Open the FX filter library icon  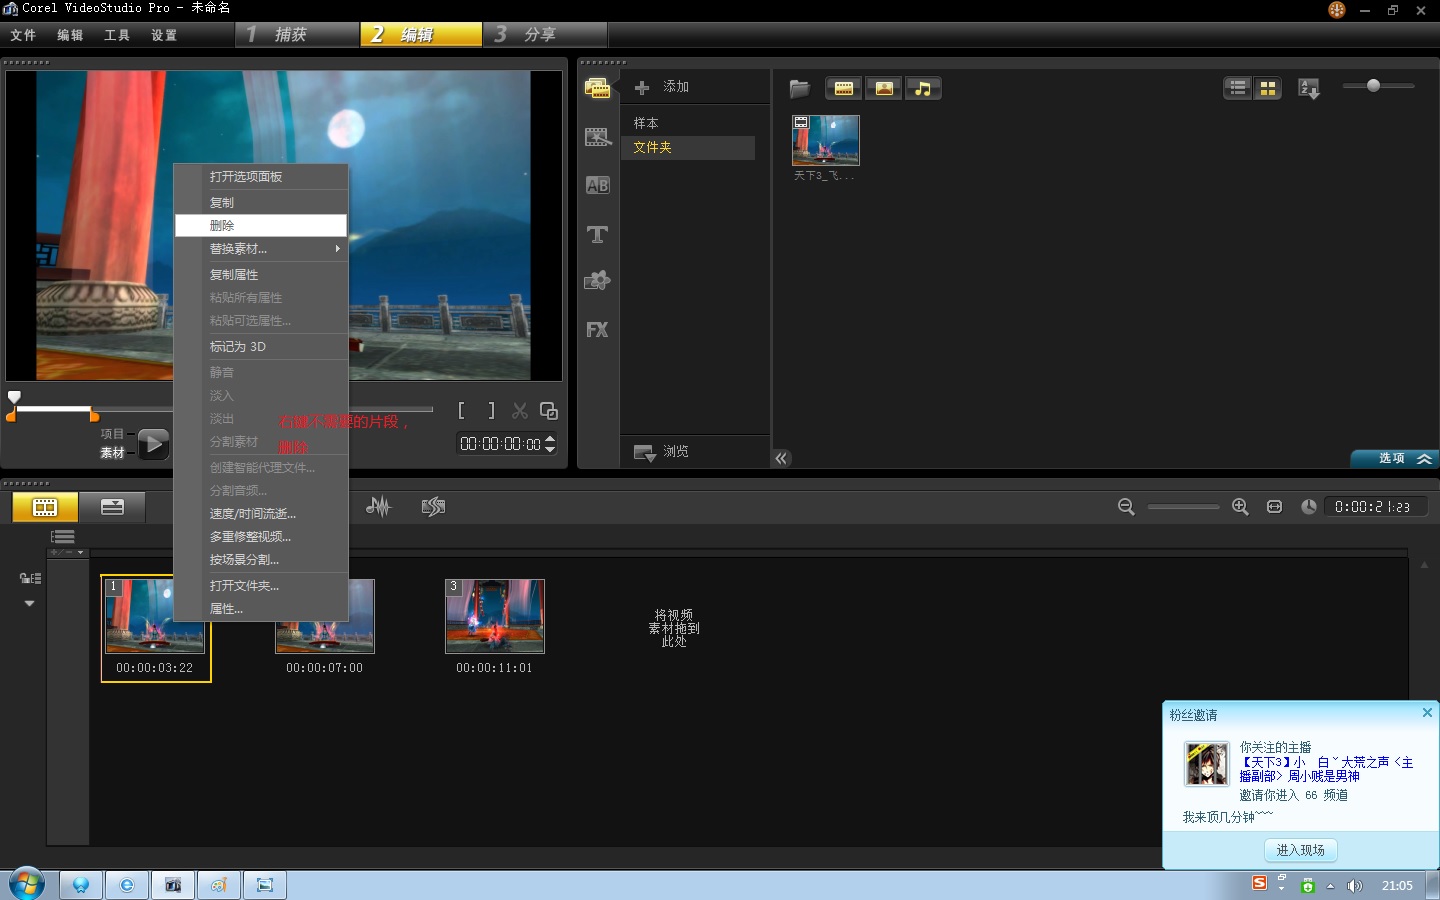click(x=597, y=329)
